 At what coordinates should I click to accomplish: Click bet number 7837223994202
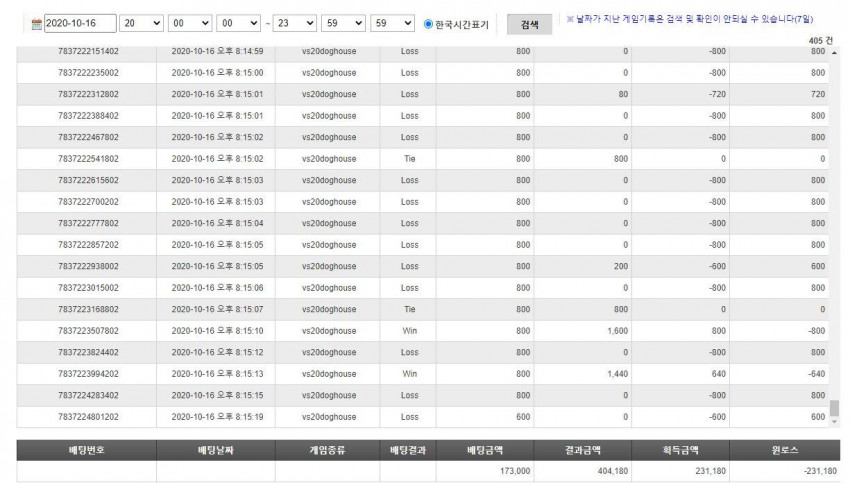coord(88,374)
